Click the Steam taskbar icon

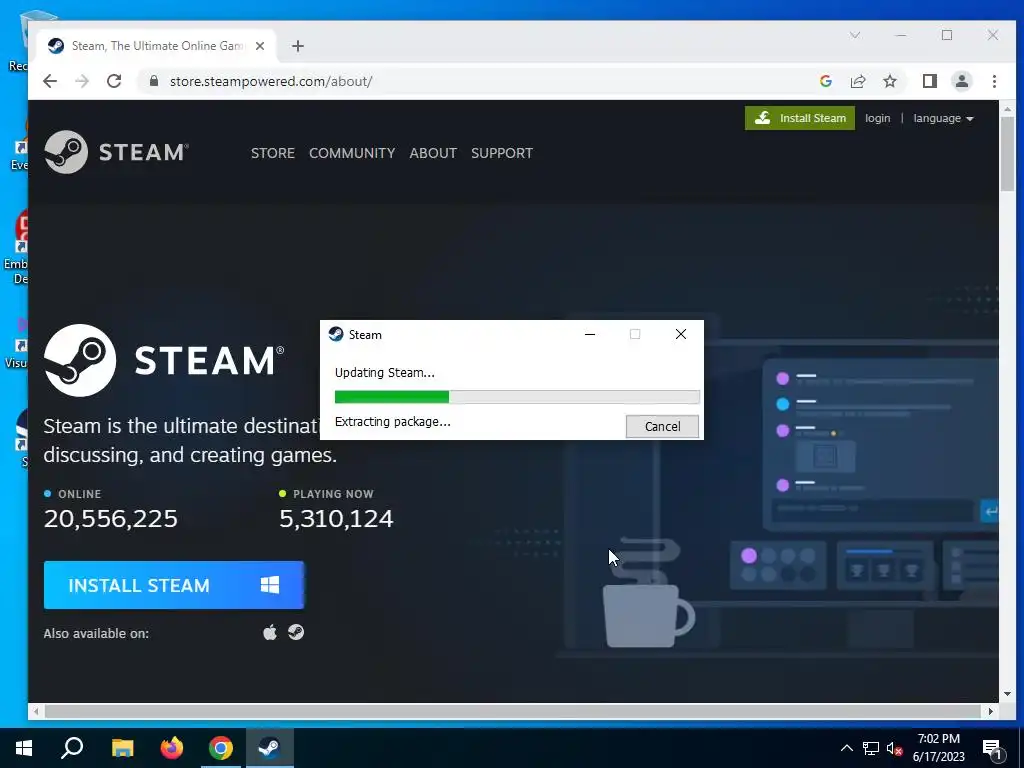[270, 748]
